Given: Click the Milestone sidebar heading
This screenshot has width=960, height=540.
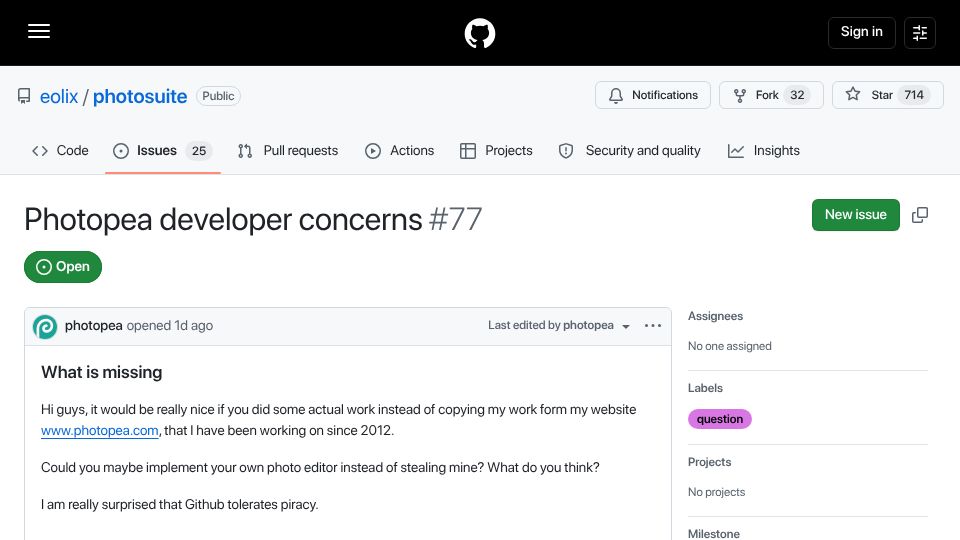Looking at the screenshot, I should pyautogui.click(x=714, y=534).
